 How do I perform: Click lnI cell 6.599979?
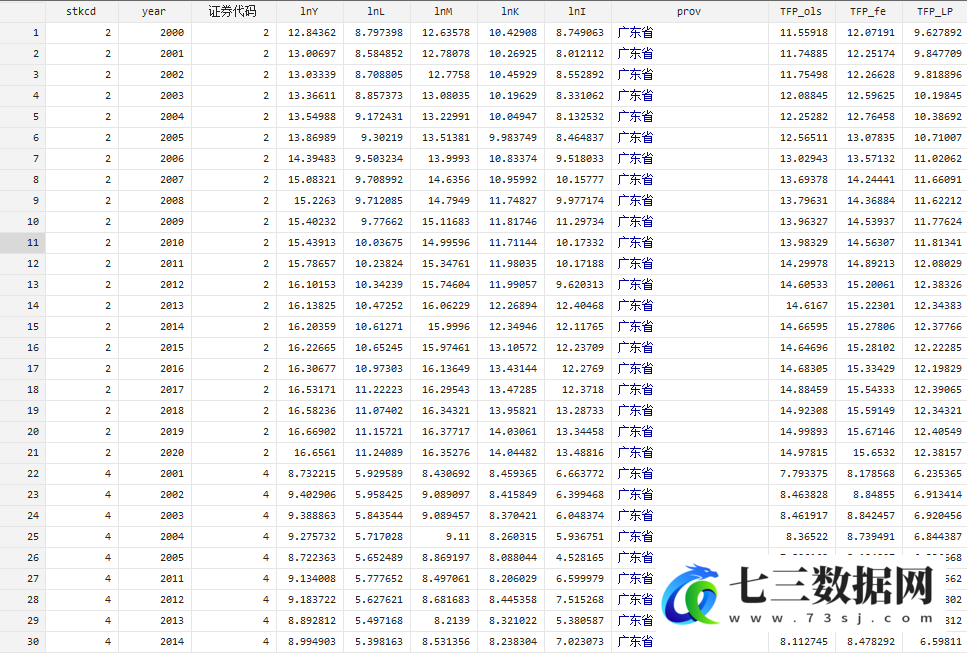pos(580,578)
